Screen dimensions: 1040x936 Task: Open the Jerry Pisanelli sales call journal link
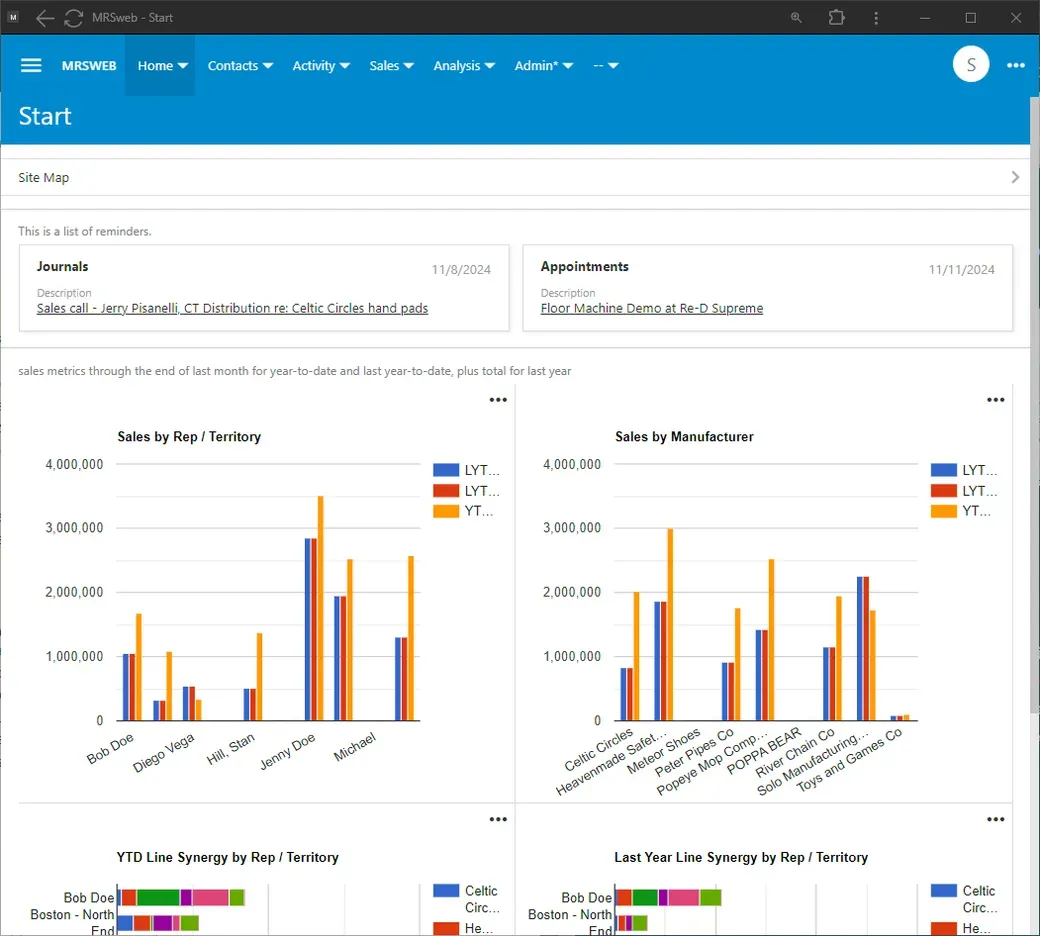pos(232,309)
